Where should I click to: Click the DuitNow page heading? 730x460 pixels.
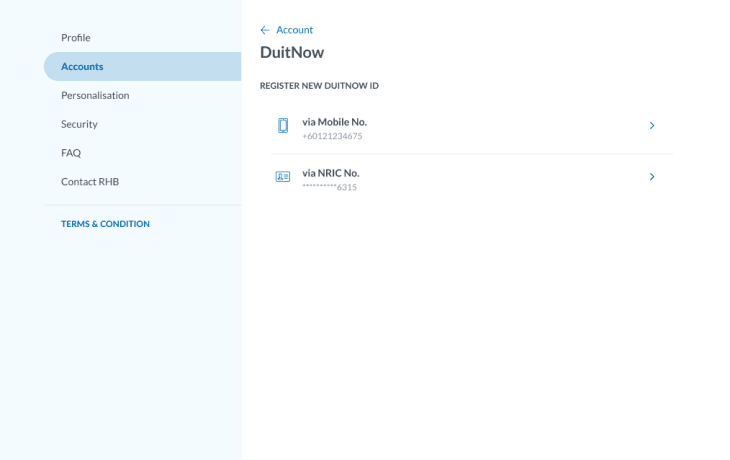(x=292, y=52)
